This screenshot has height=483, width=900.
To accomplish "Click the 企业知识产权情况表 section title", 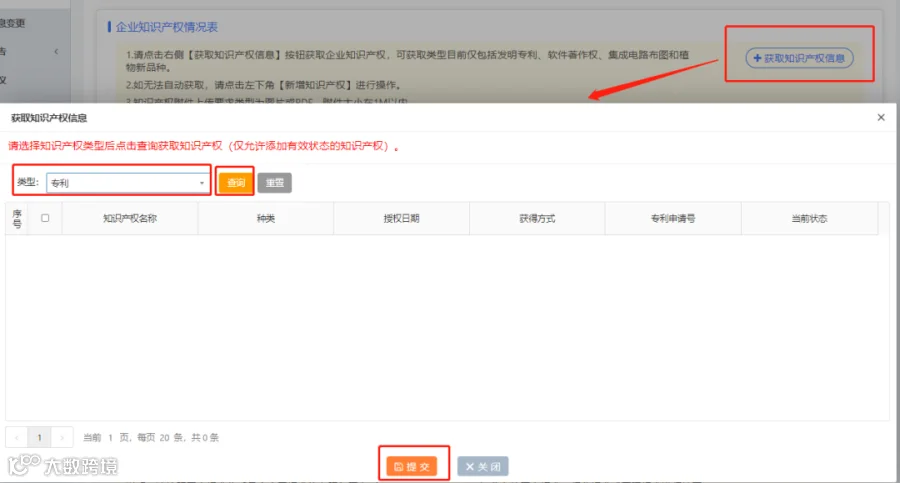I will point(166,27).
